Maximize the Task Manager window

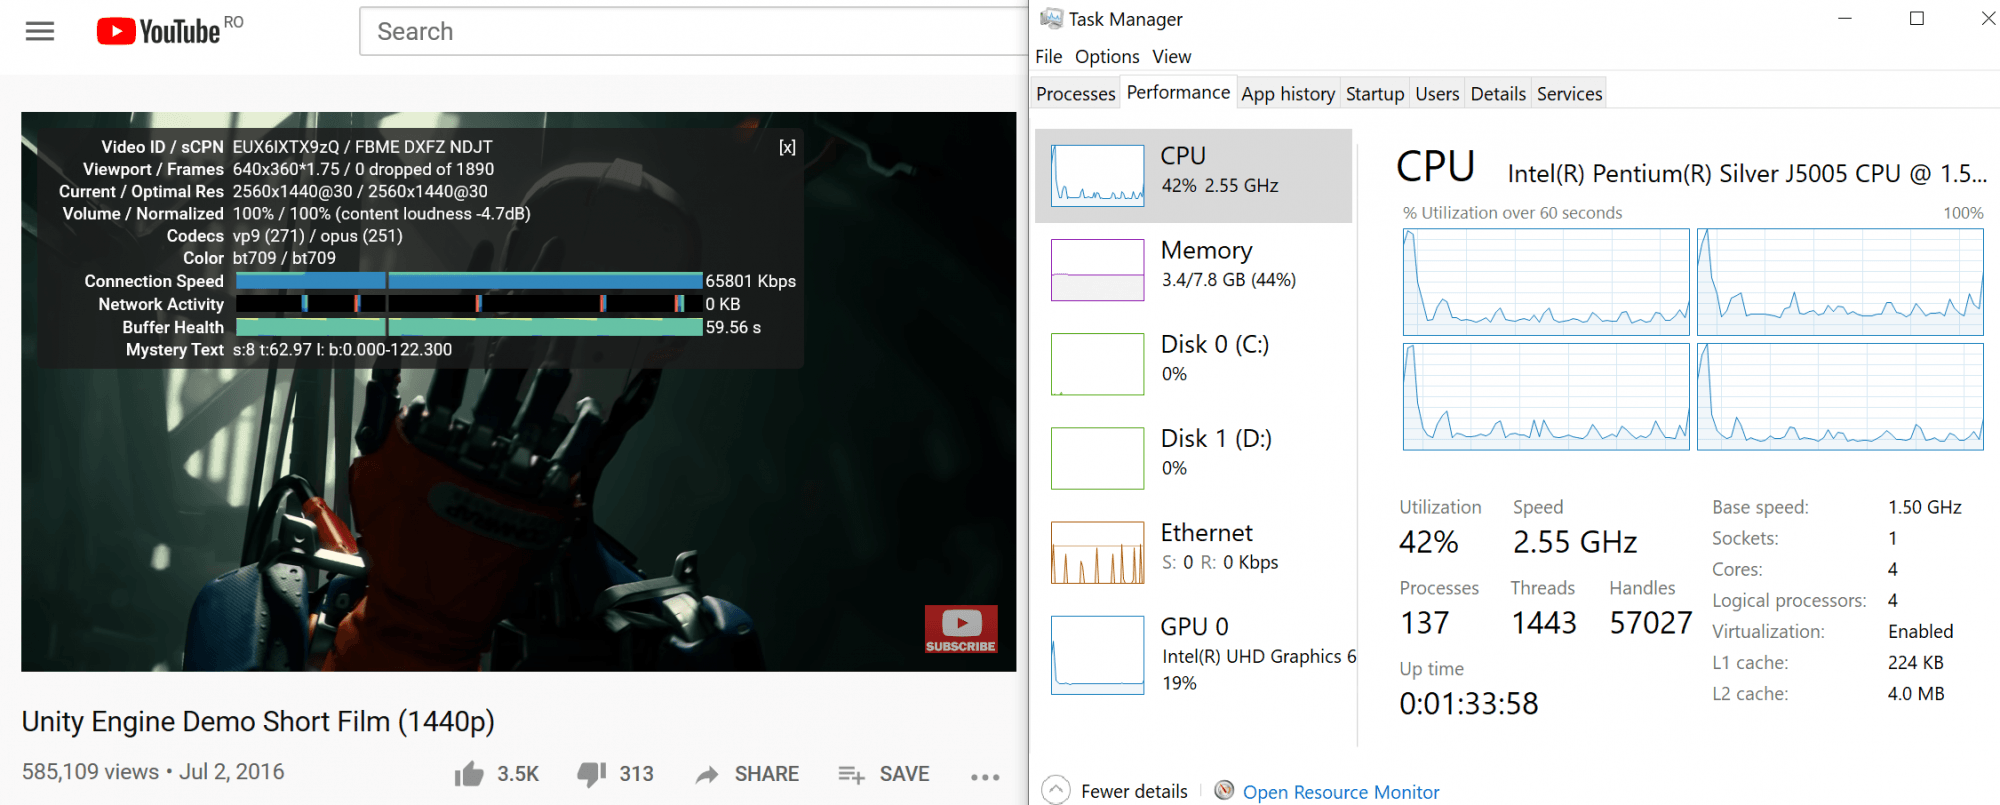[x=1917, y=19]
